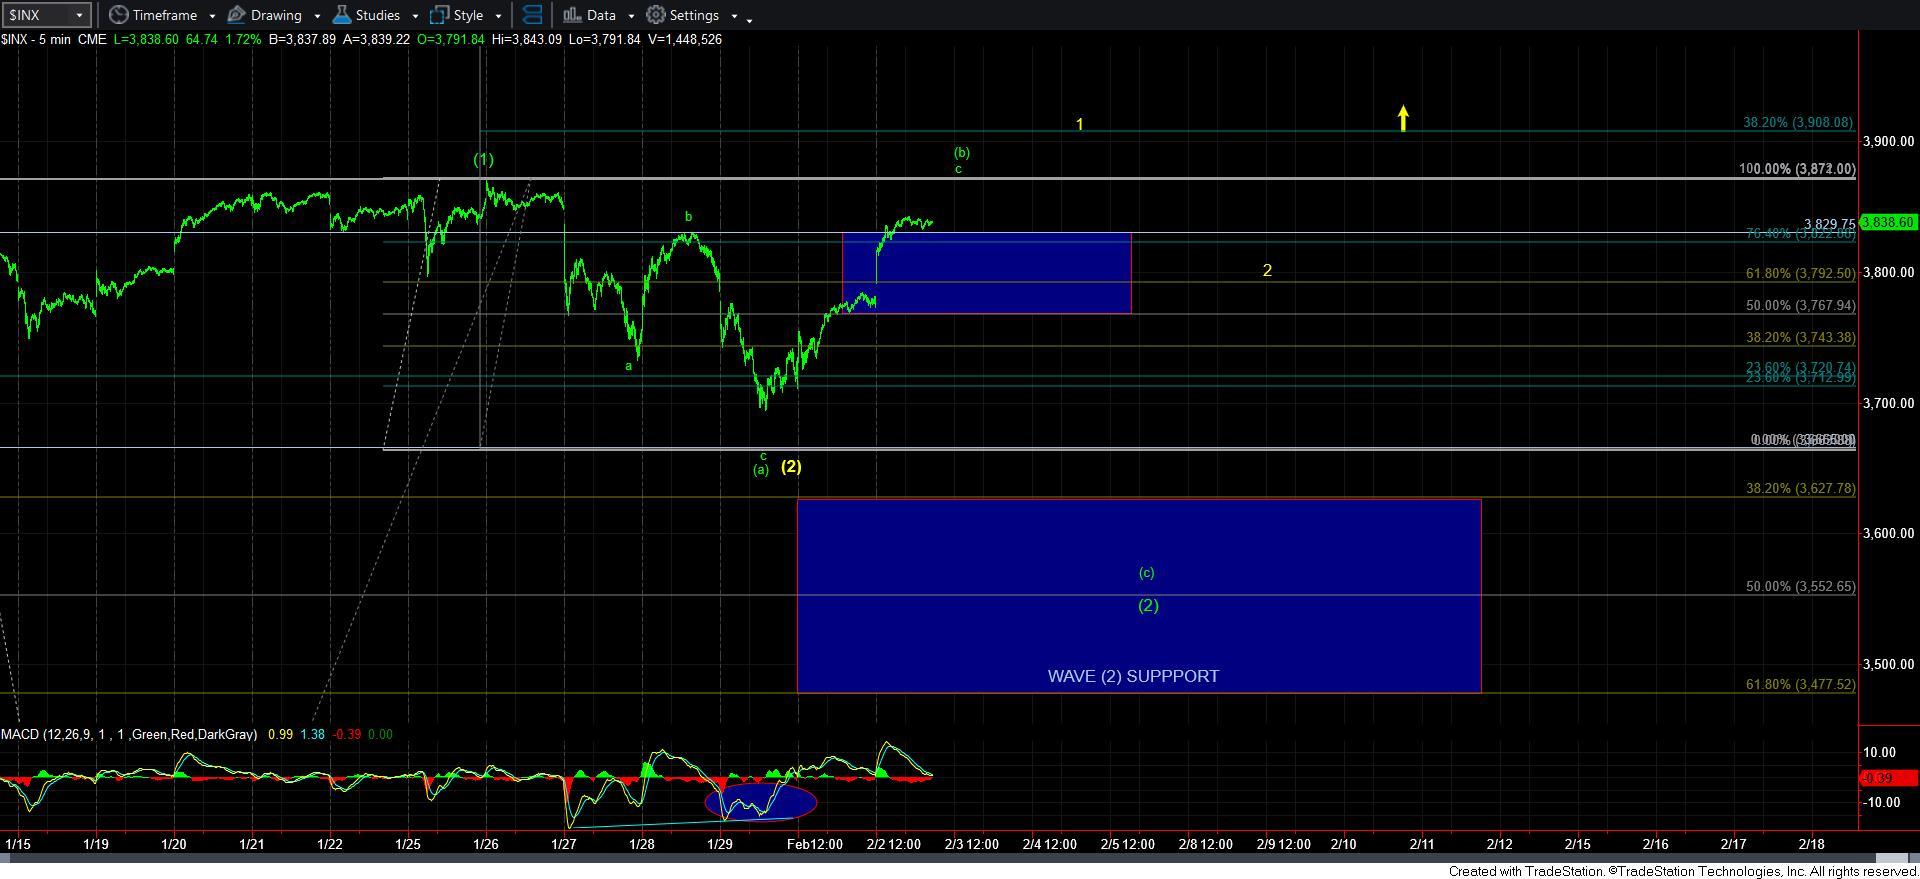Select the yellow wave 1 label

tap(1080, 124)
